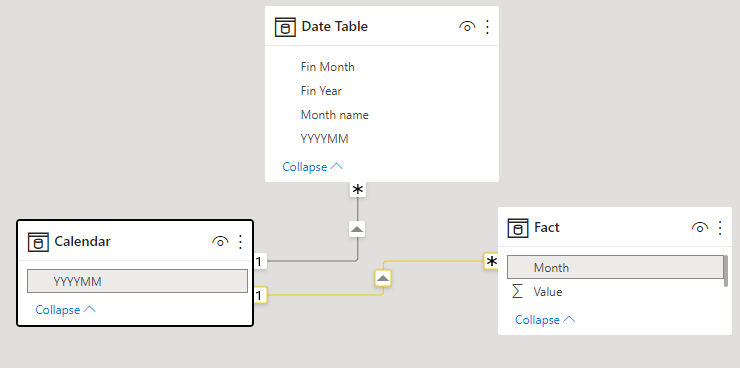
Task: Click the Fact table field list scrollbar
Action: click(726, 271)
